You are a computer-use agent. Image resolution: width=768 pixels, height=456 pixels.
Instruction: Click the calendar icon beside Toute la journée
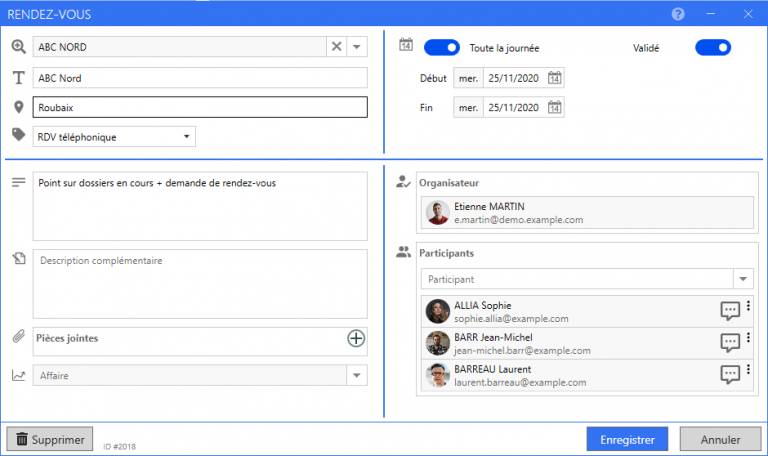tap(406, 45)
